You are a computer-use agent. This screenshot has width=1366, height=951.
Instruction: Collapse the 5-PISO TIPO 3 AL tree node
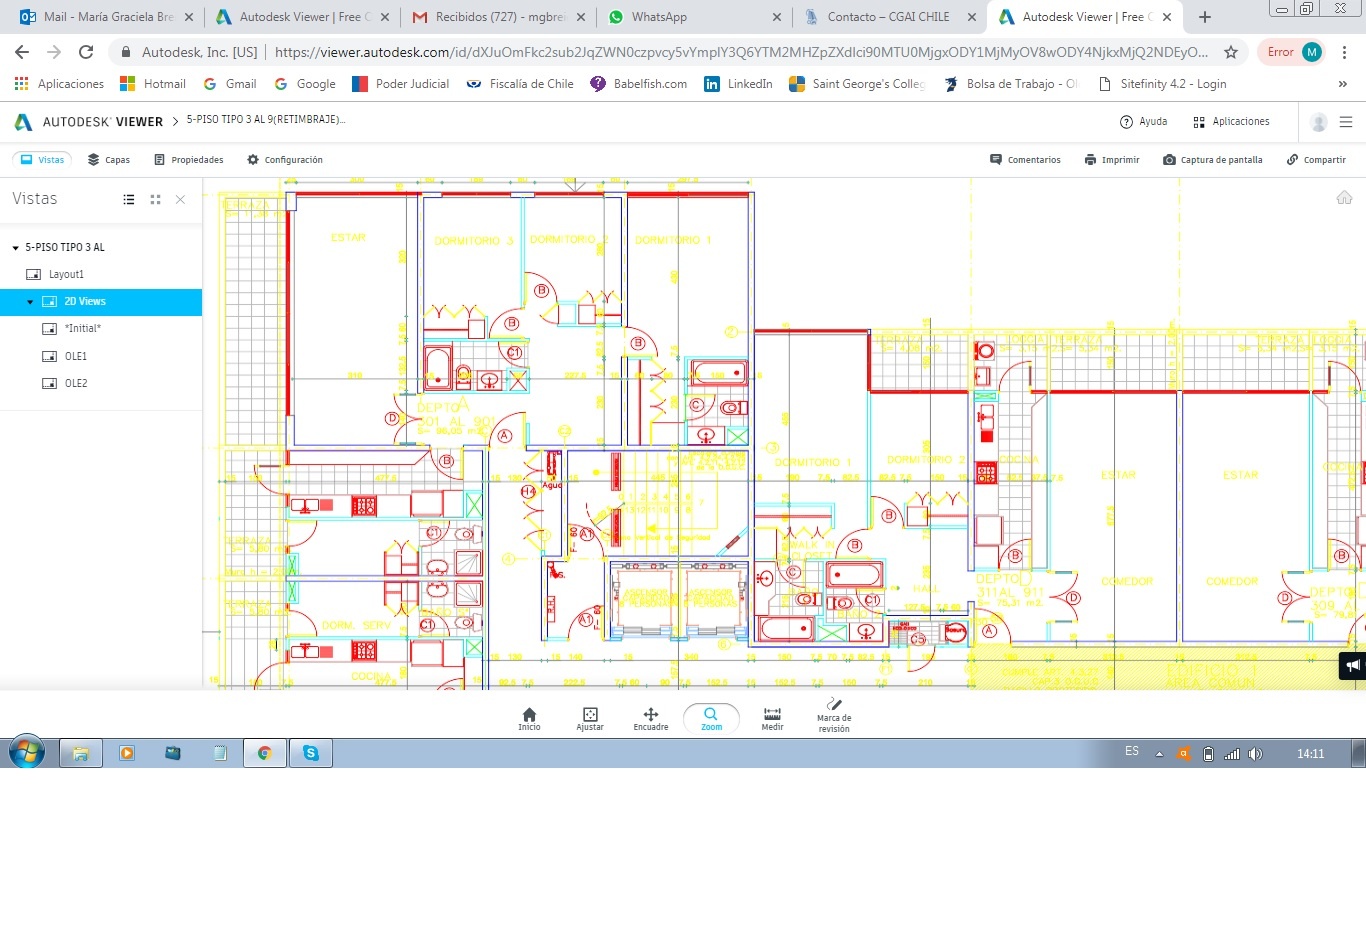point(16,248)
